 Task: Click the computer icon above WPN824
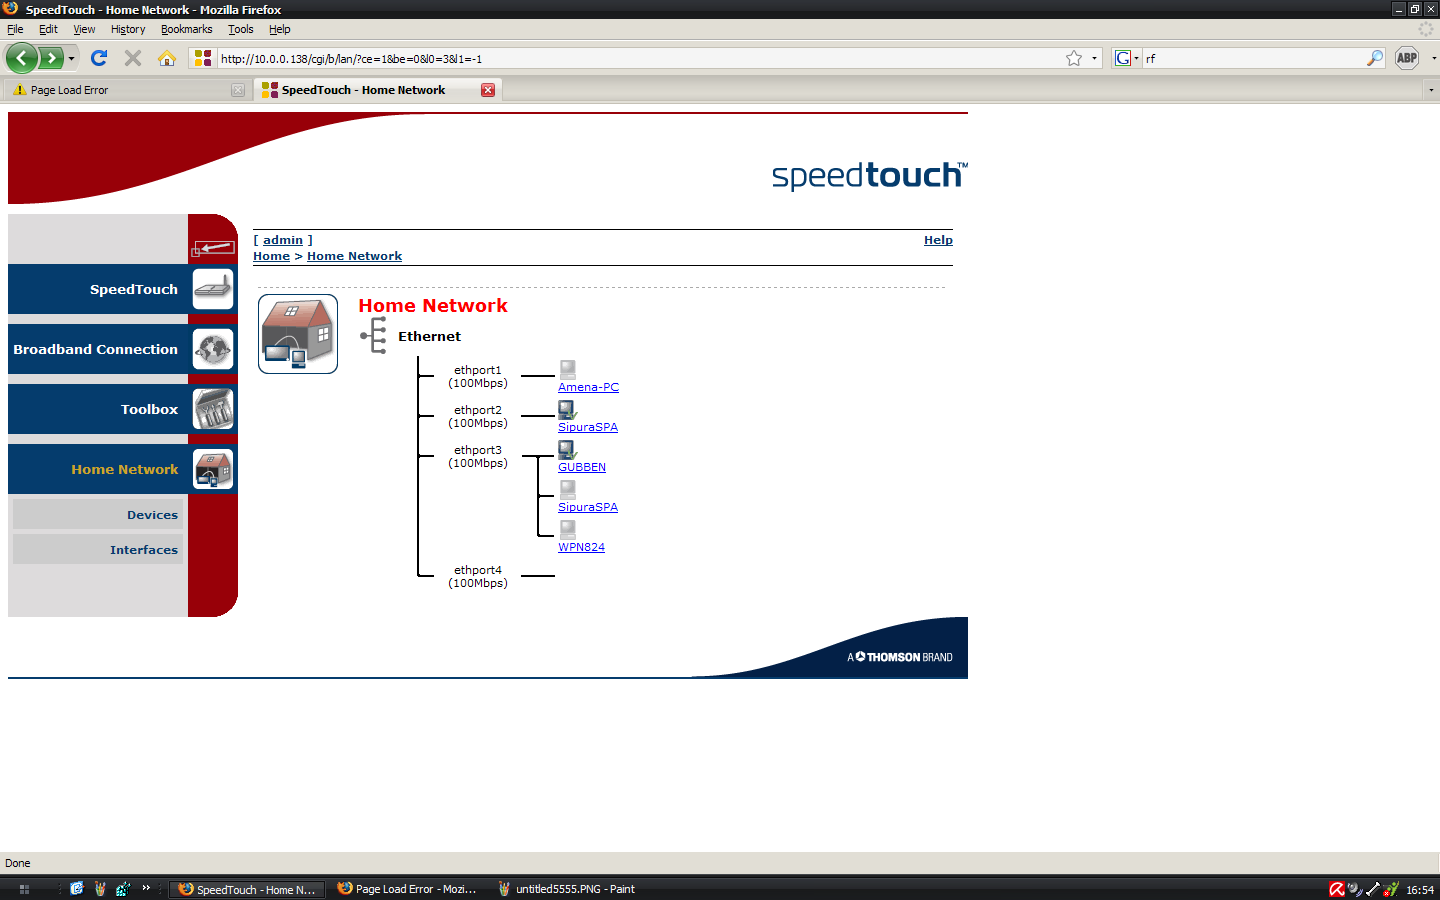567,530
